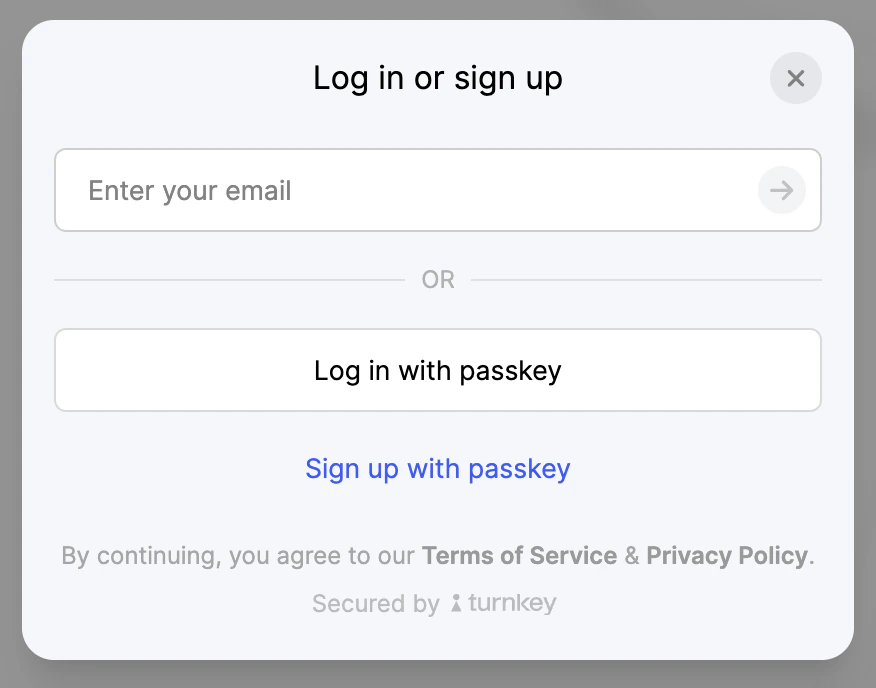
Task: Click inside the Enter your email field
Action: pos(300,190)
